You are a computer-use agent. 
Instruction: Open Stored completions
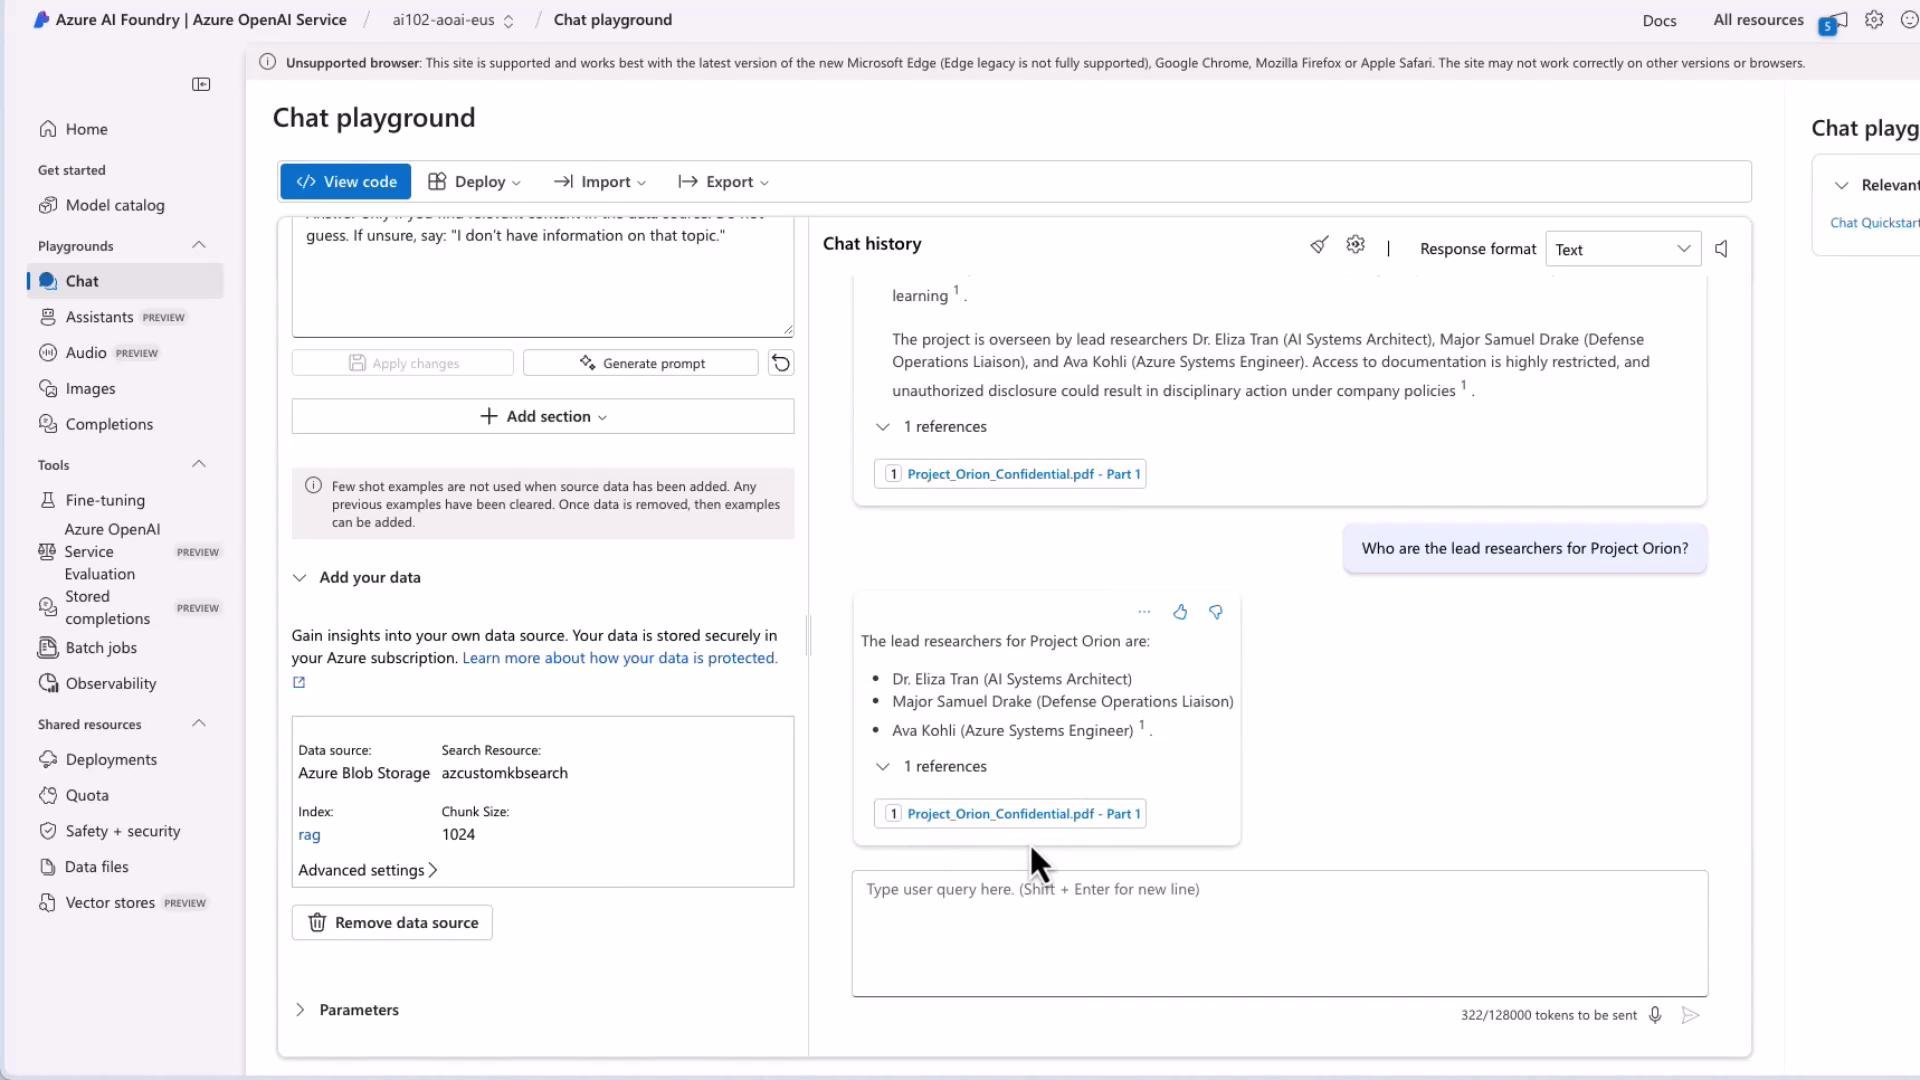coord(128,608)
